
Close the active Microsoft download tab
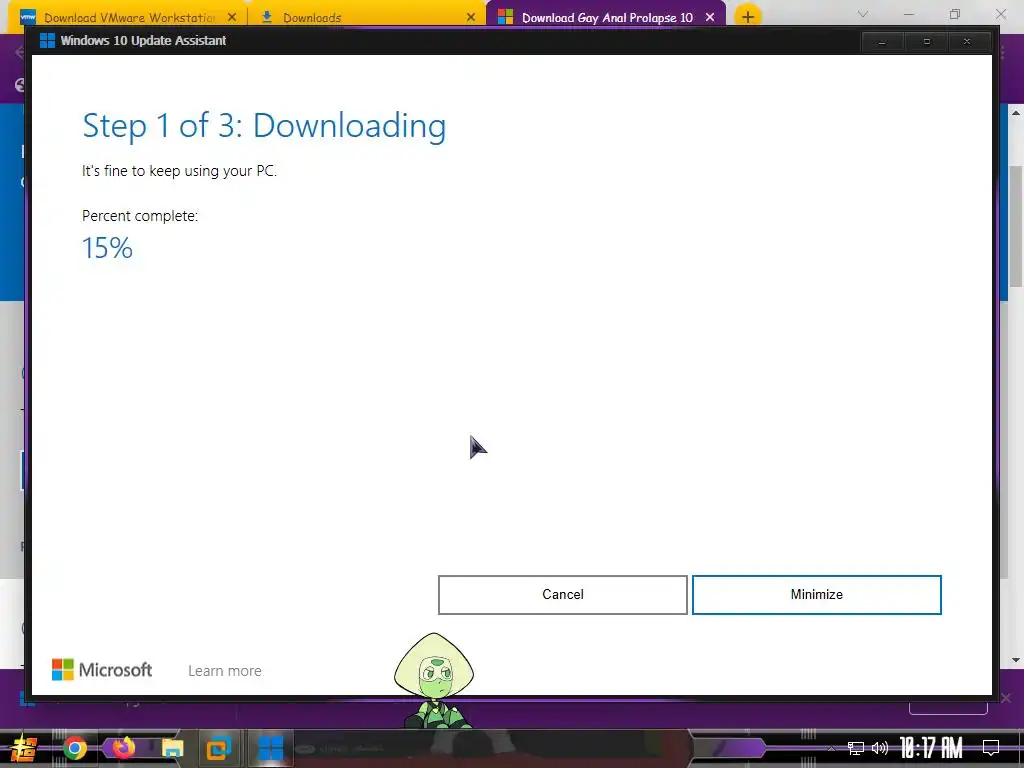710,17
